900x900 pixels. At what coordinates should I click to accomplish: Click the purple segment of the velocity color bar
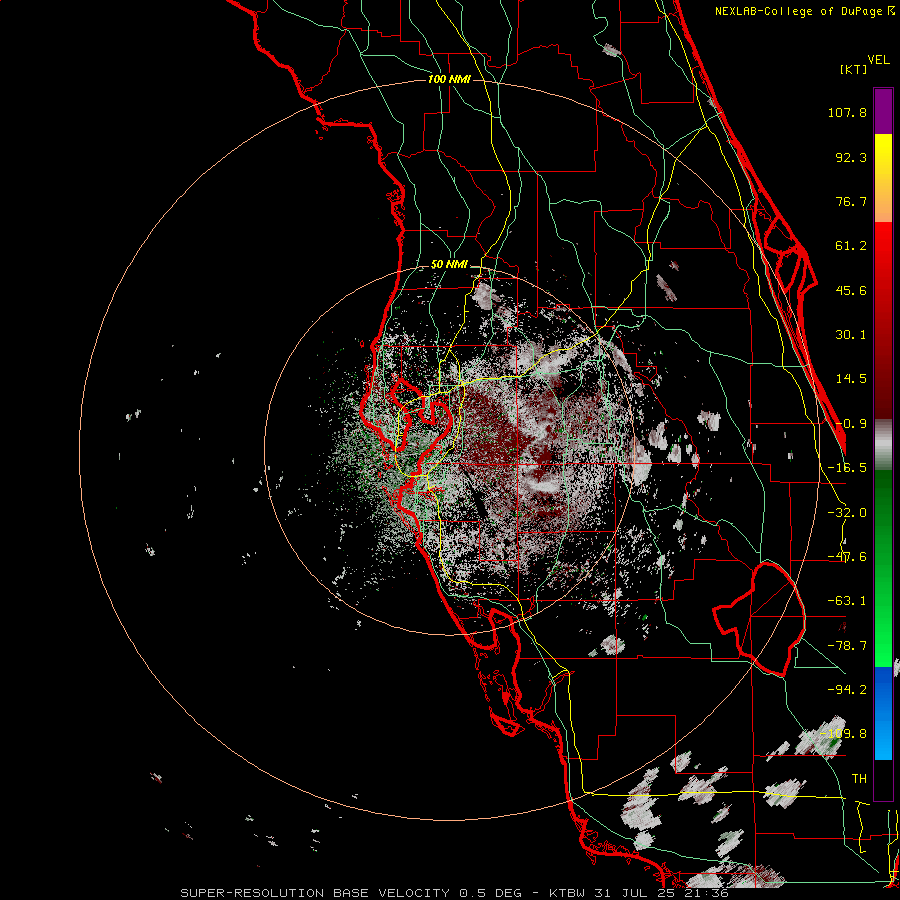(x=883, y=112)
